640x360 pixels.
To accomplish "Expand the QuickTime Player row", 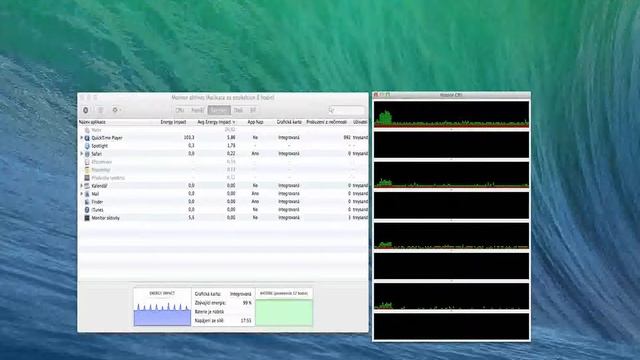I will [81, 138].
